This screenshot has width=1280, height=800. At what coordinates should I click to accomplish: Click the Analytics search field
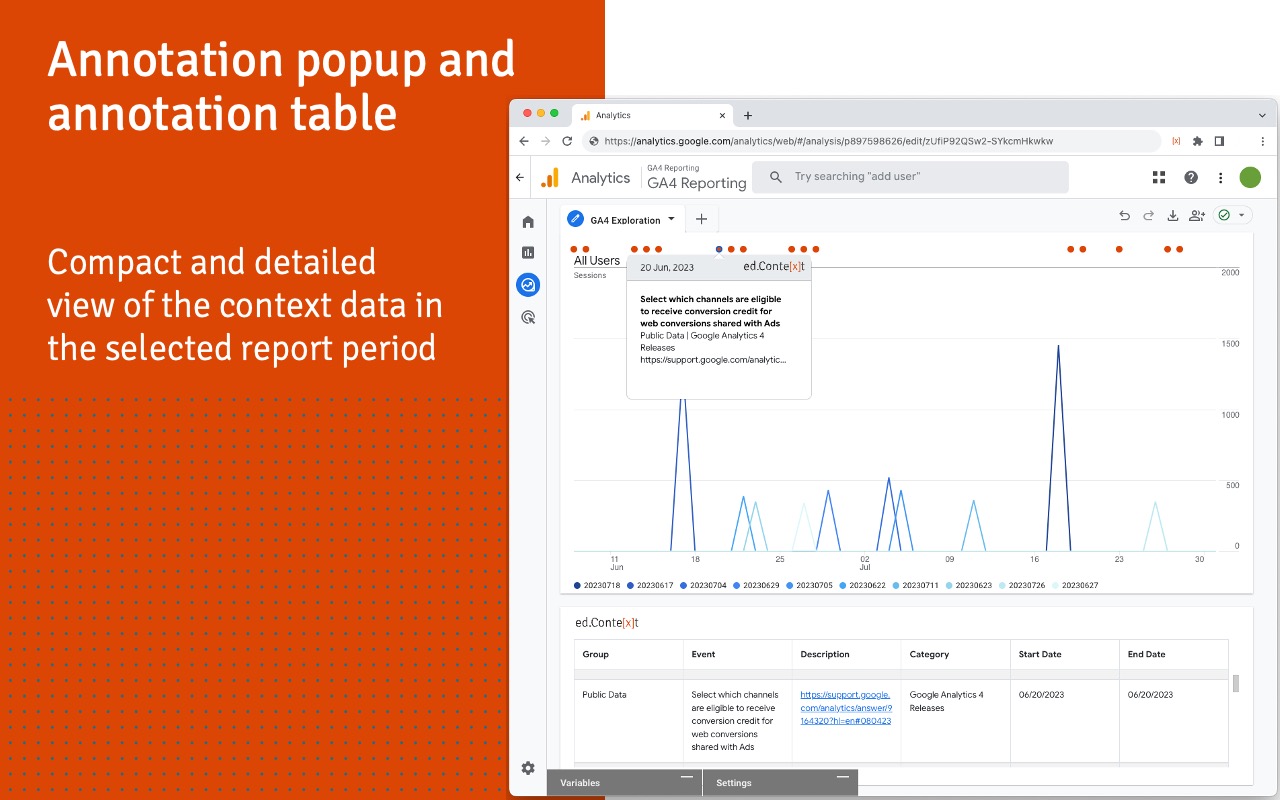click(x=910, y=177)
